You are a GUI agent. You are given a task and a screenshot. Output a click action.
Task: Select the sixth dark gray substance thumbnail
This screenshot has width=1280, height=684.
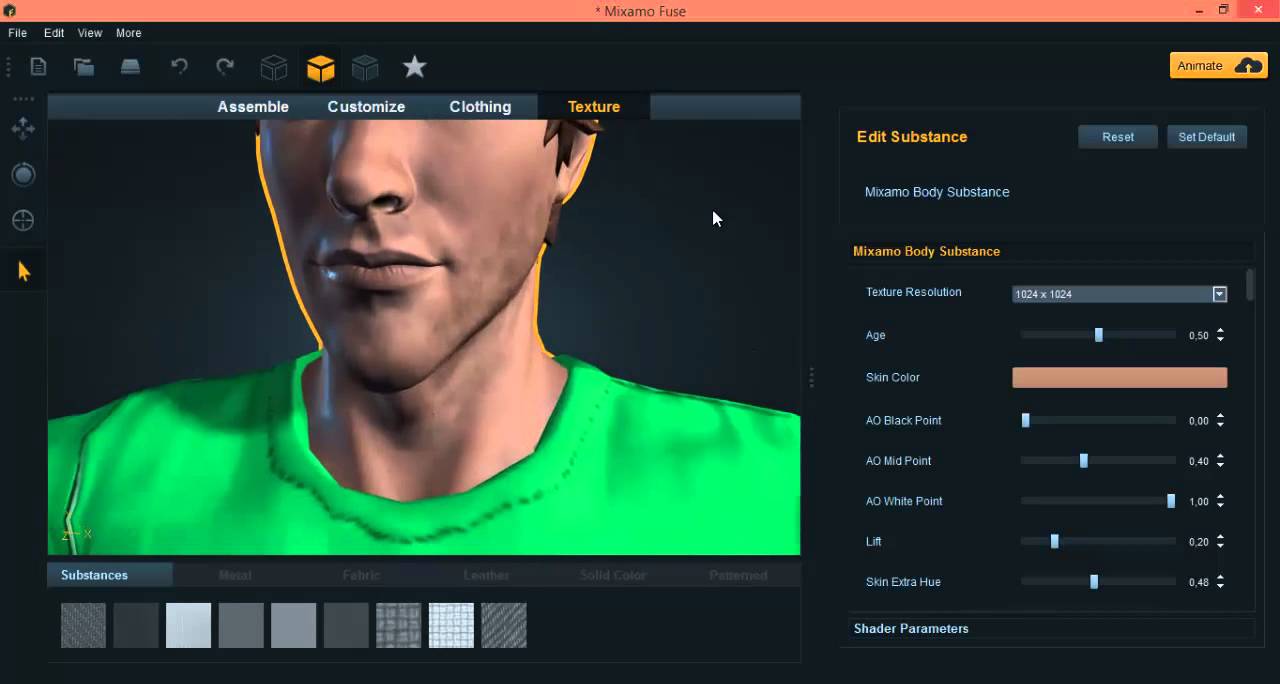point(346,625)
